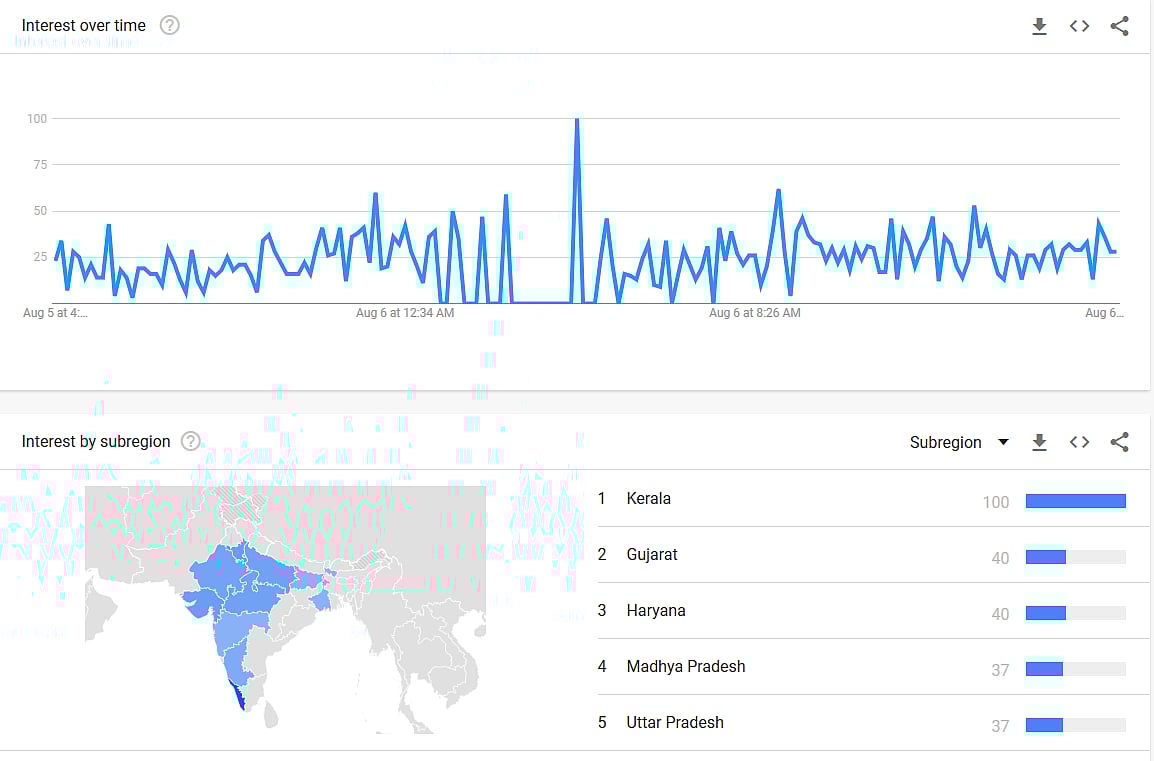Click Gujarat's interest bar showing 40
The height and width of the screenshot is (761, 1154).
click(x=1046, y=557)
